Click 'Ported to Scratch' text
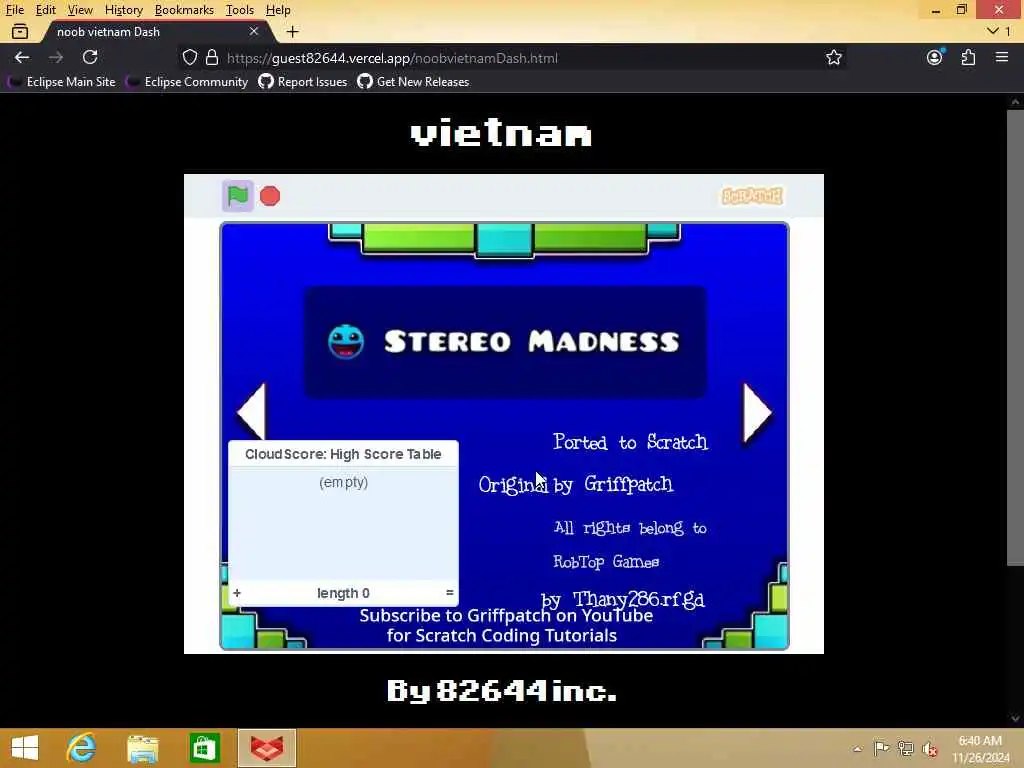Viewport: 1024px width, 768px height. pos(630,442)
